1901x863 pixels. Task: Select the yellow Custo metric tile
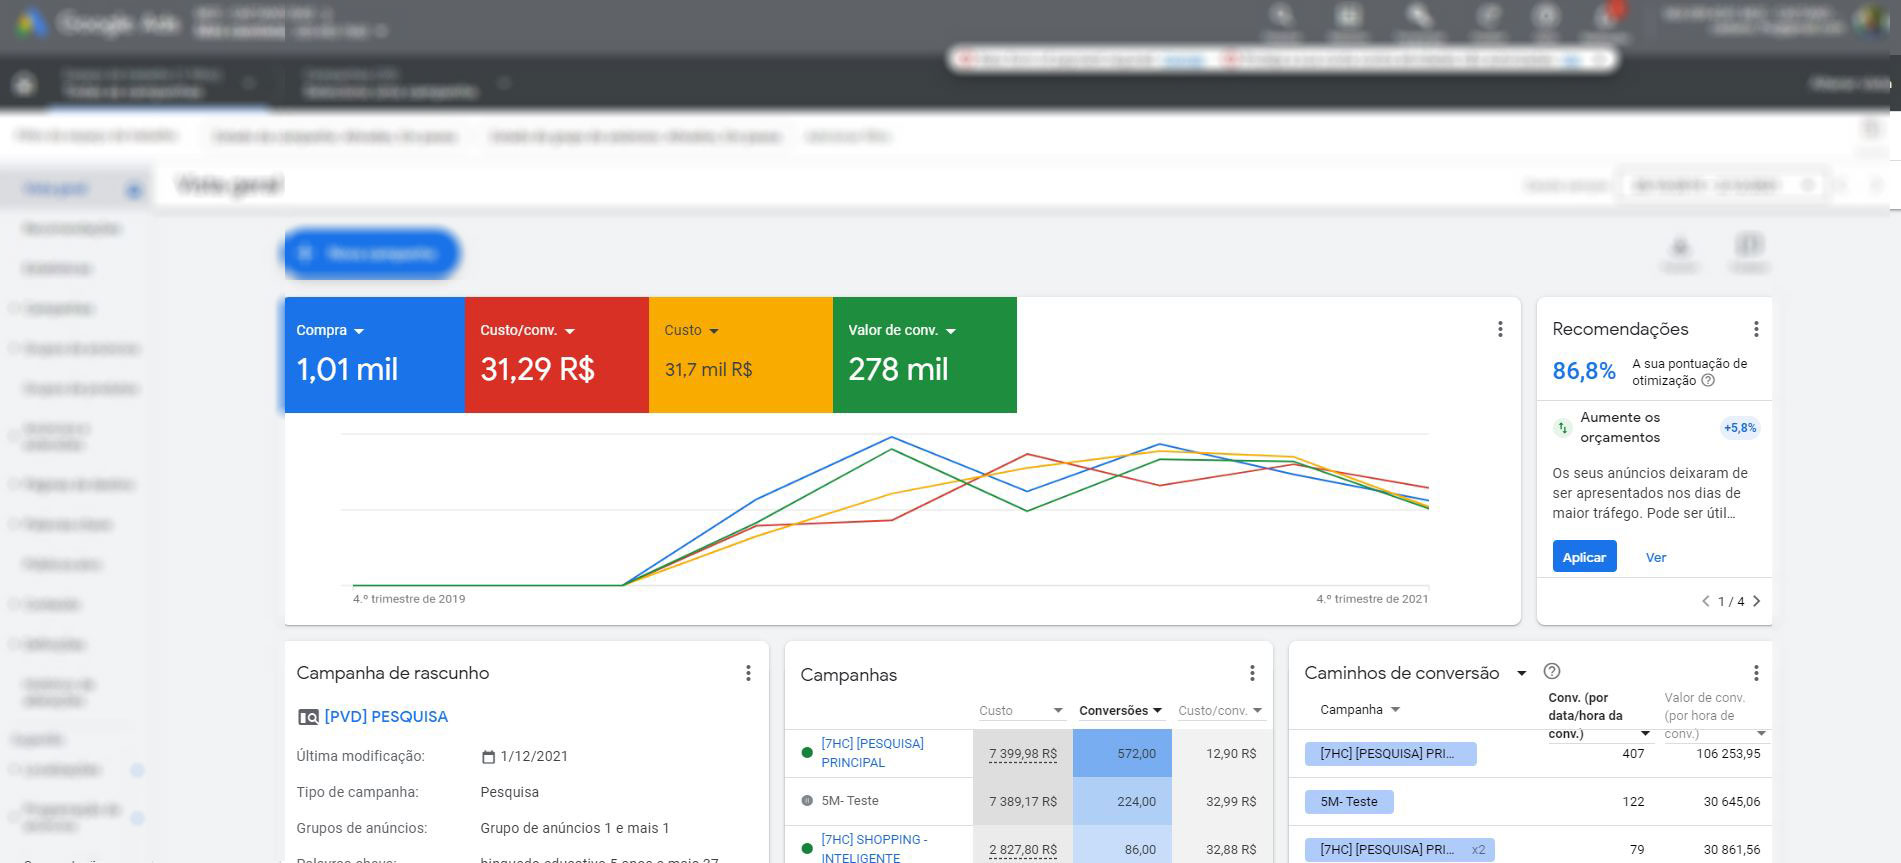click(x=740, y=355)
